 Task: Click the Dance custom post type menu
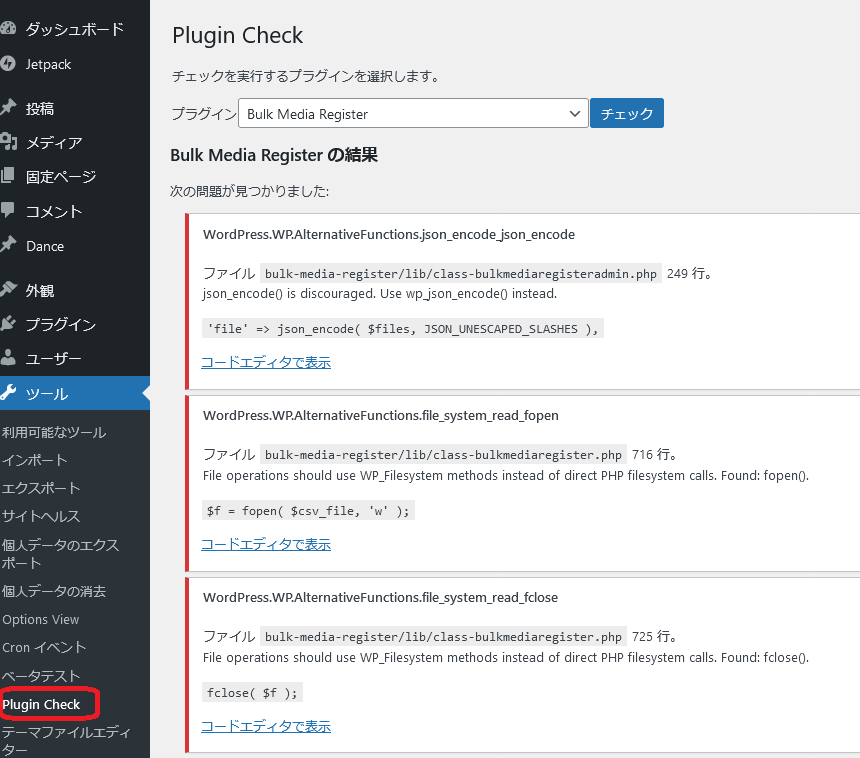(x=45, y=246)
